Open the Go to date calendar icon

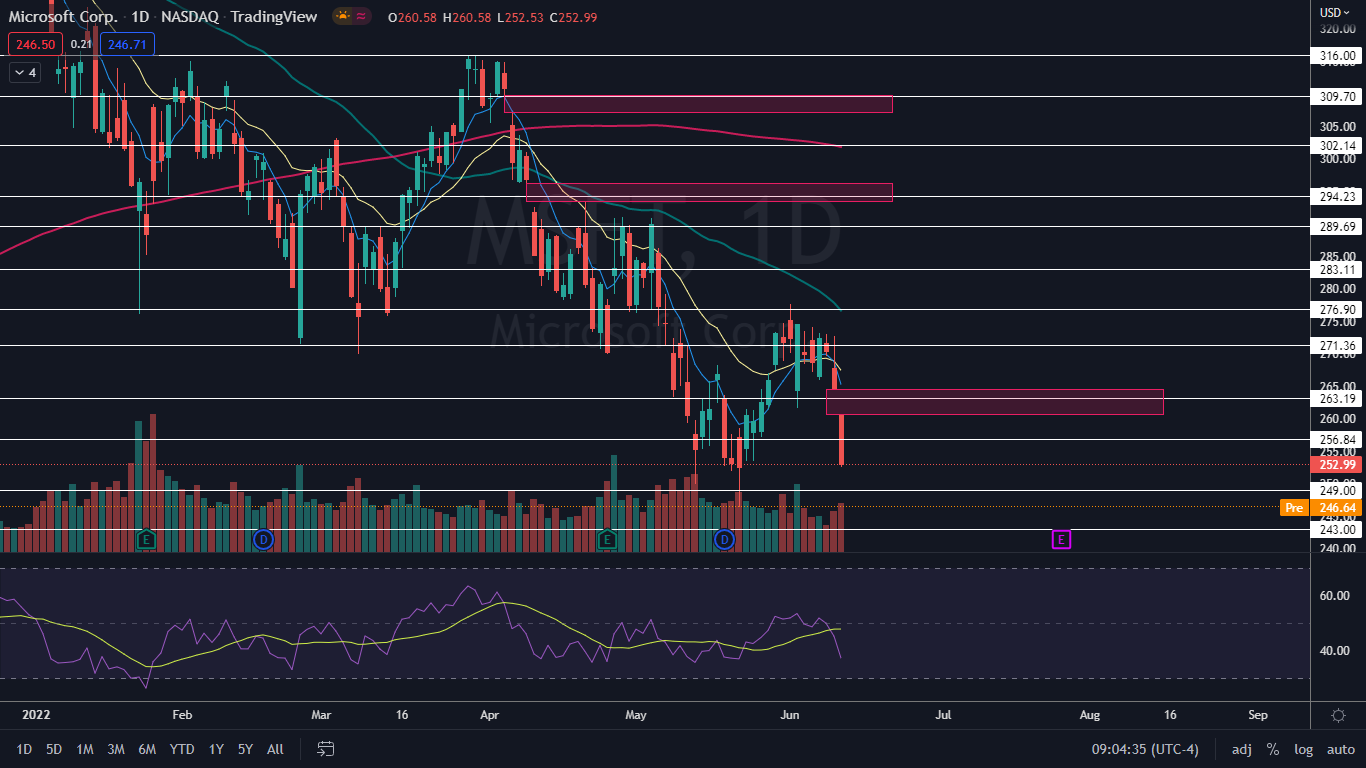[x=325, y=749]
